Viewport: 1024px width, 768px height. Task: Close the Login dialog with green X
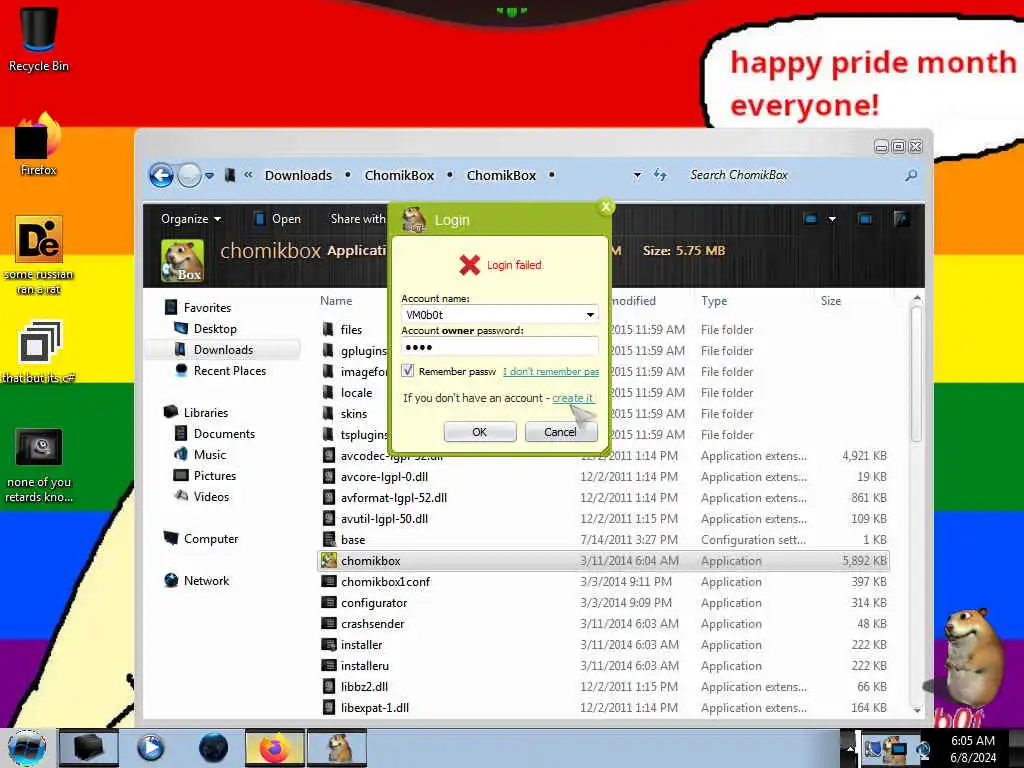[x=605, y=207]
